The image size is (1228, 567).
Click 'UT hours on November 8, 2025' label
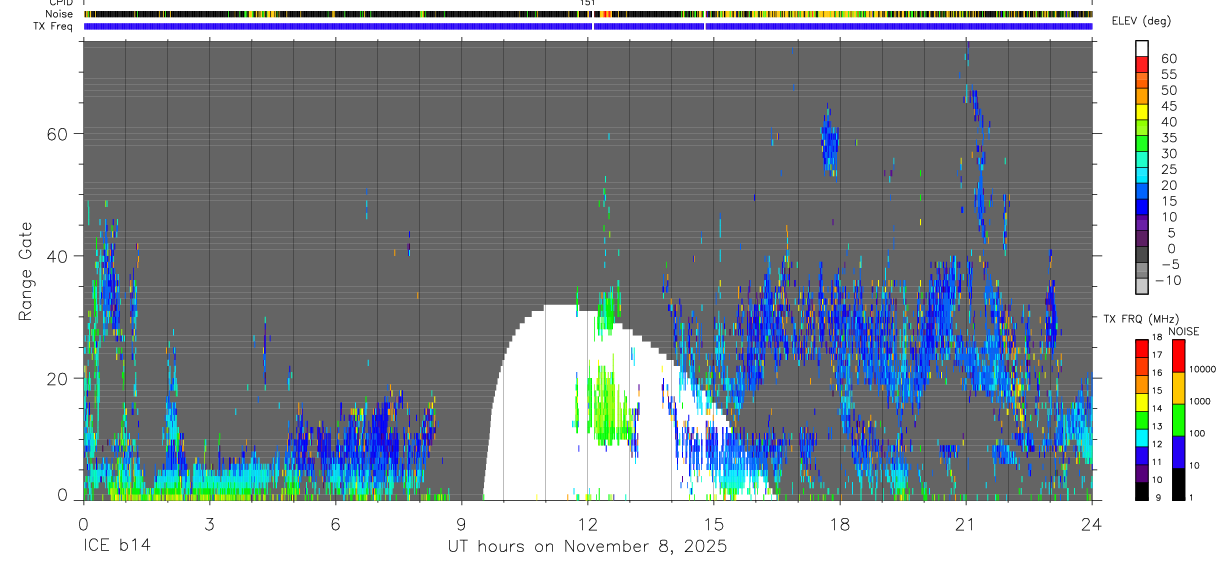[x=587, y=547]
